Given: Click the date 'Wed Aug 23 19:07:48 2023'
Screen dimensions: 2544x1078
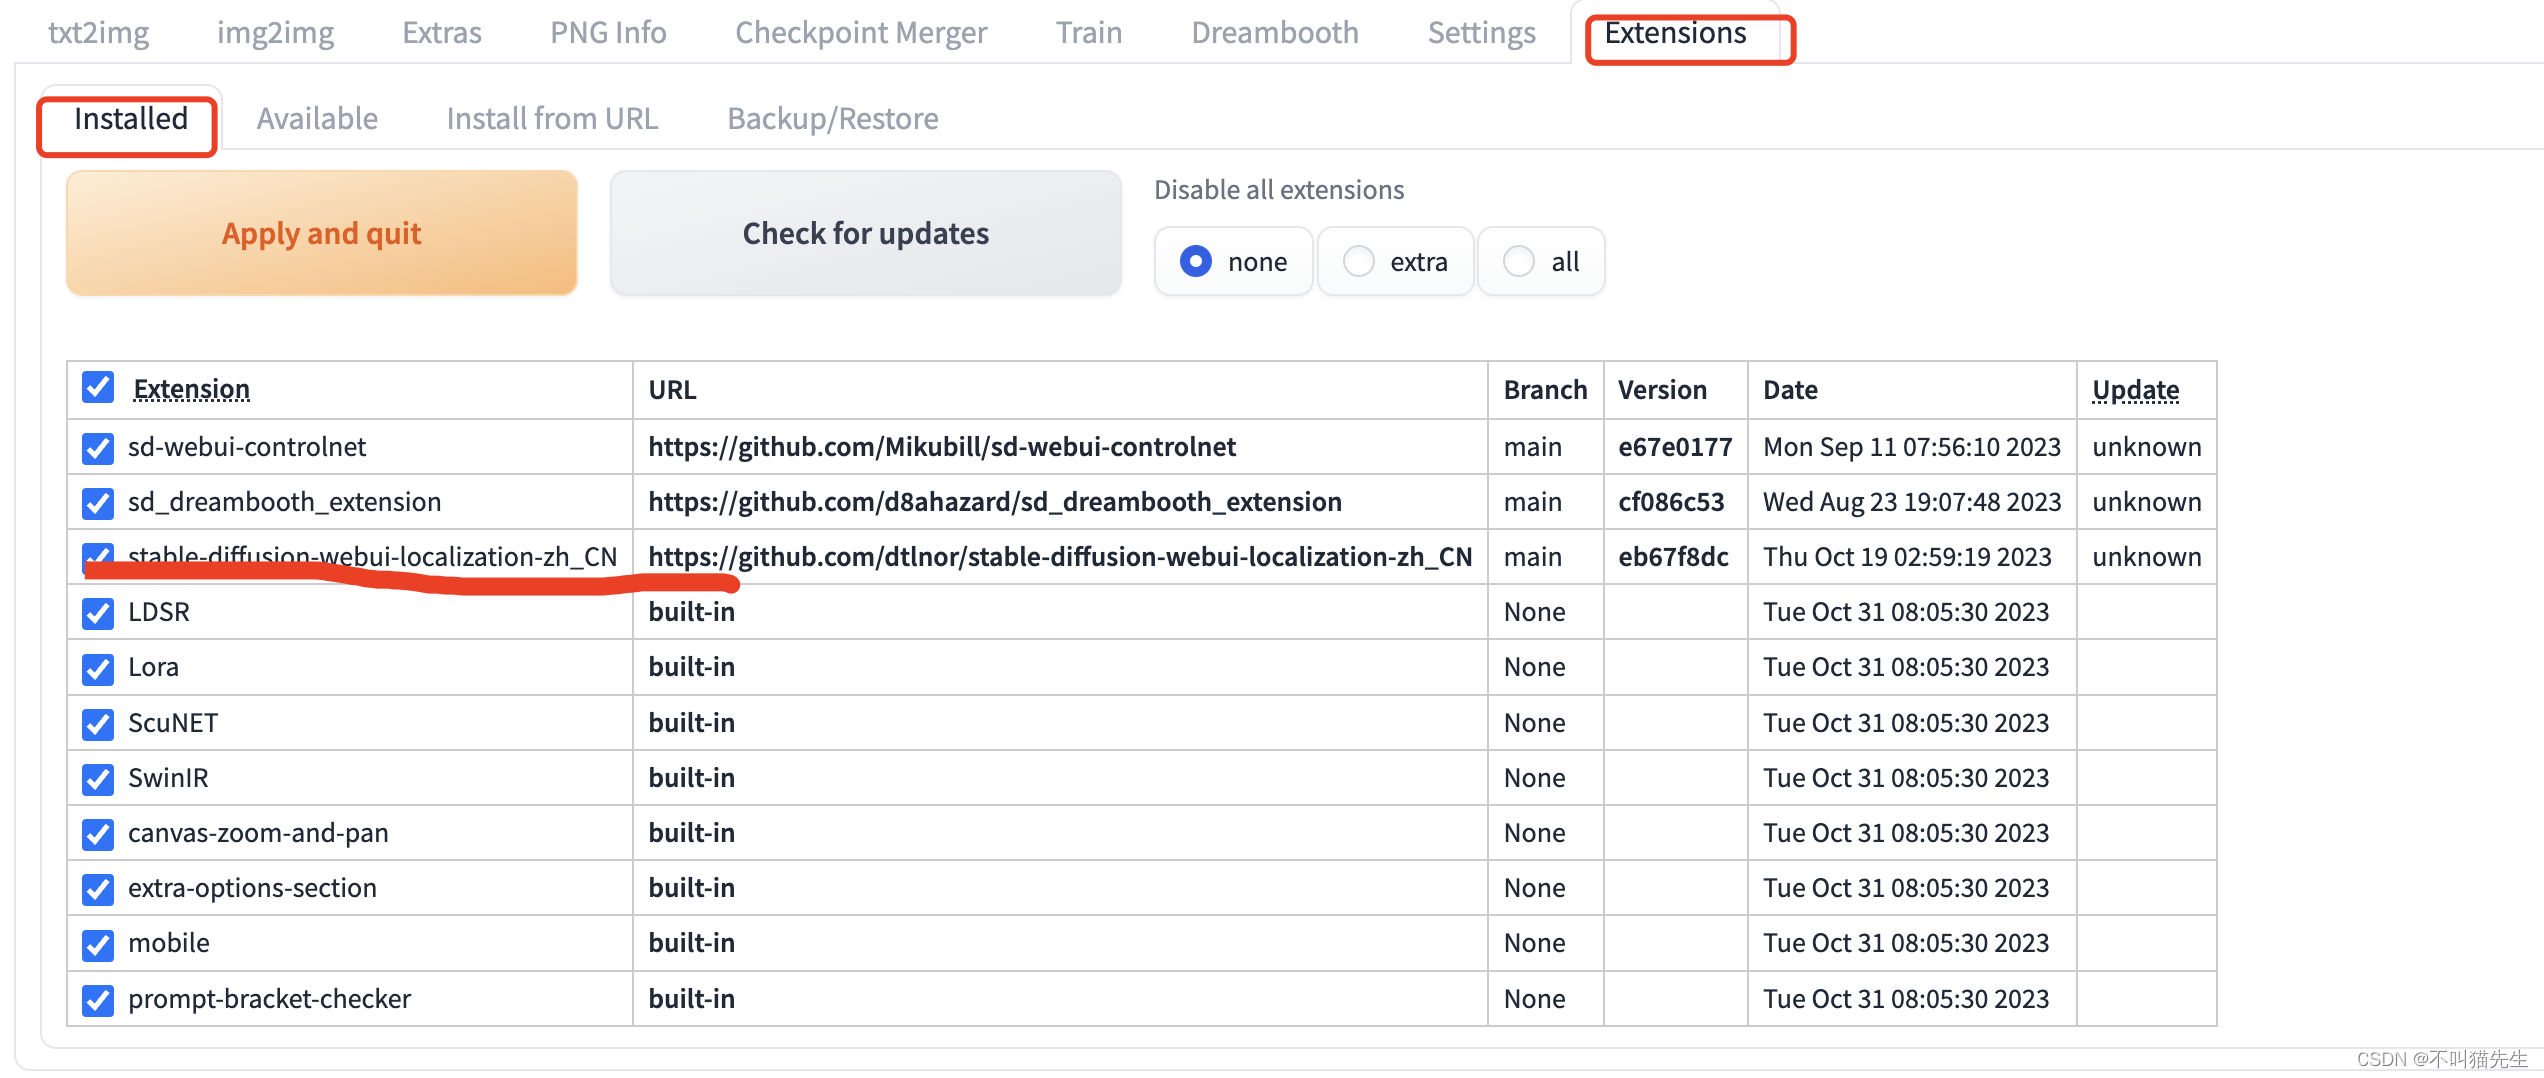Looking at the screenshot, I should pos(1912,502).
